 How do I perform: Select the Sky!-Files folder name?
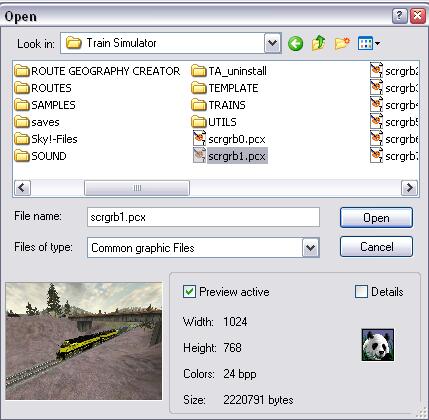[54, 139]
